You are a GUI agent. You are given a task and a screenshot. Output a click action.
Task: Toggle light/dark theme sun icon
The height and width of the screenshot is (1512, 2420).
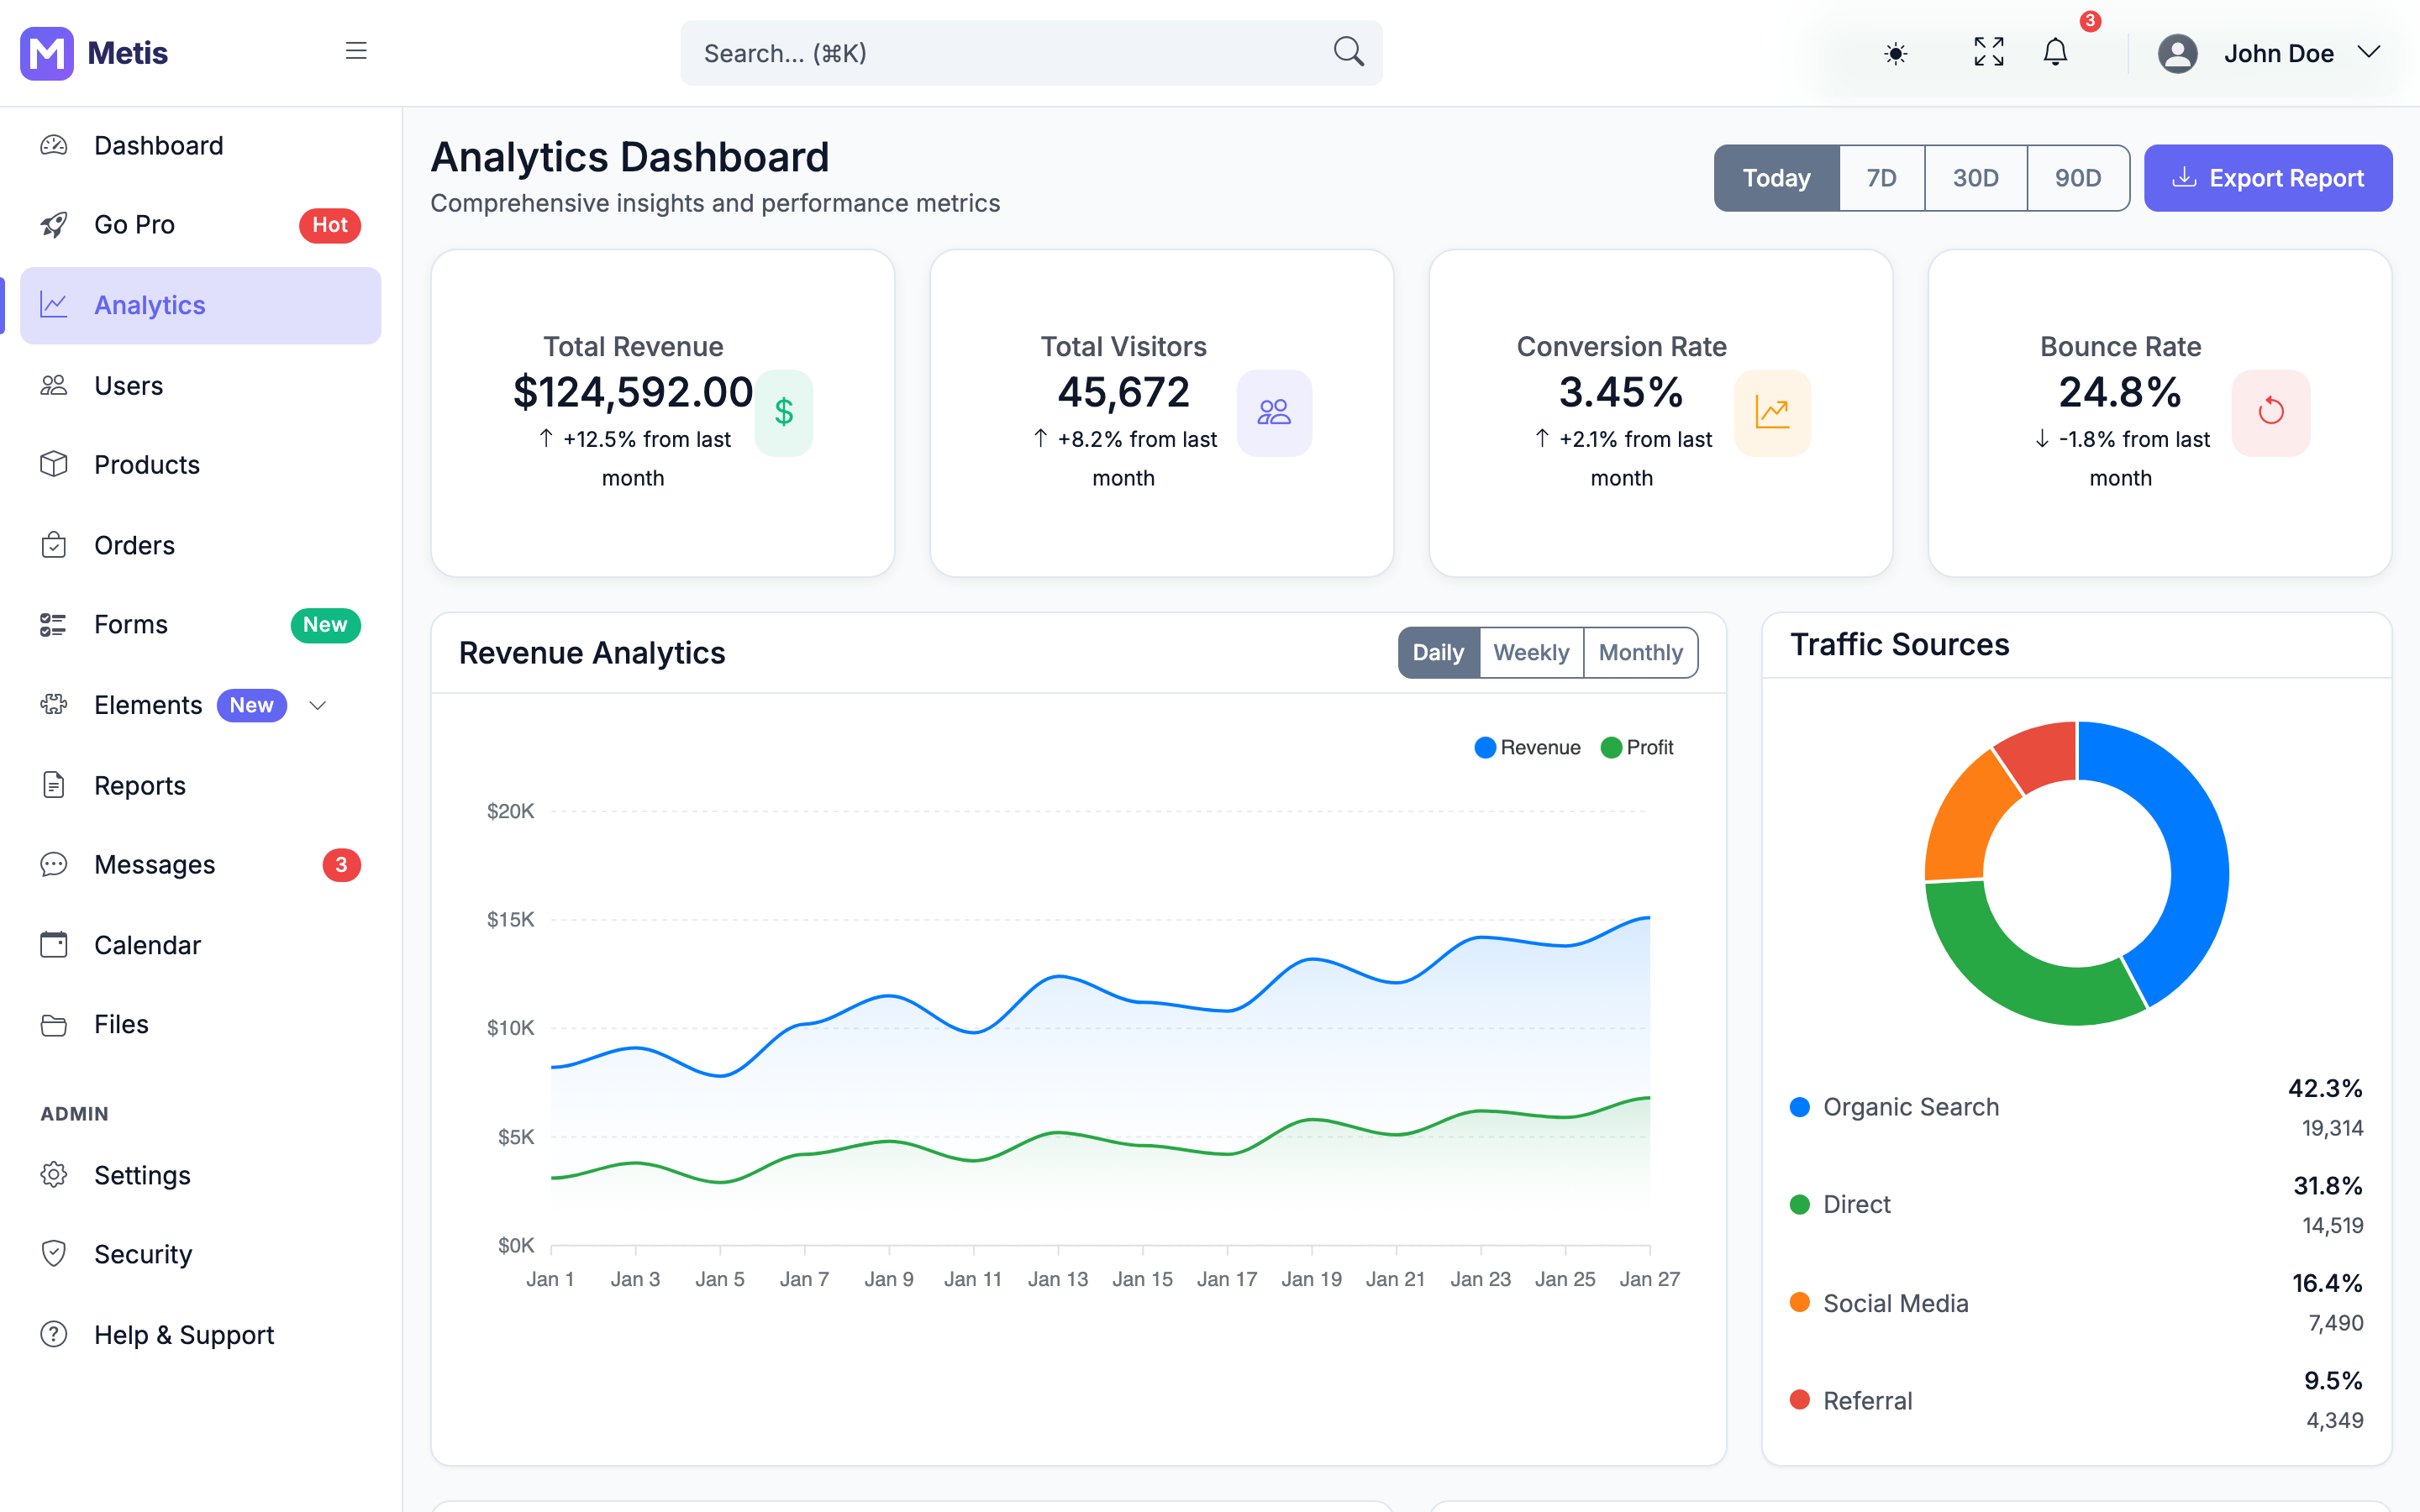point(1895,53)
